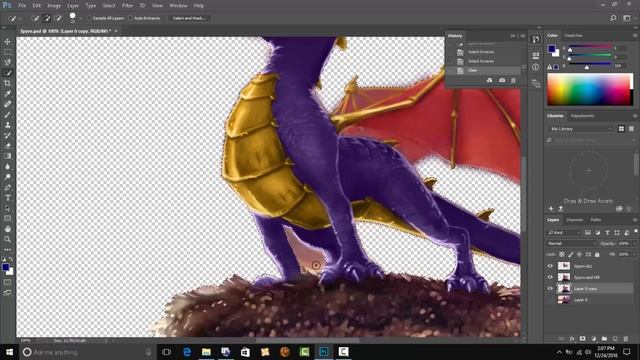
Task: Toggle Auto-Enhance checkbox
Action: coord(130,18)
